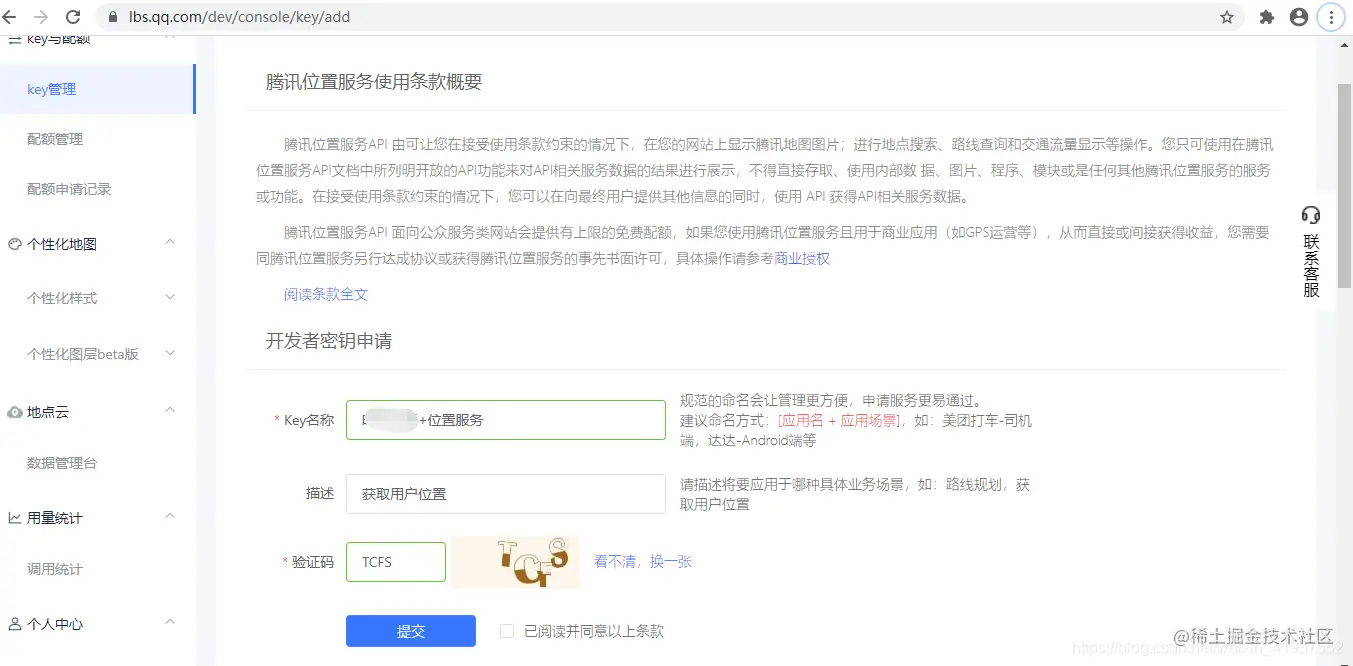Viewport: 1353px width, 666px height.
Task: Click the browser address bar URL
Action: [240, 17]
